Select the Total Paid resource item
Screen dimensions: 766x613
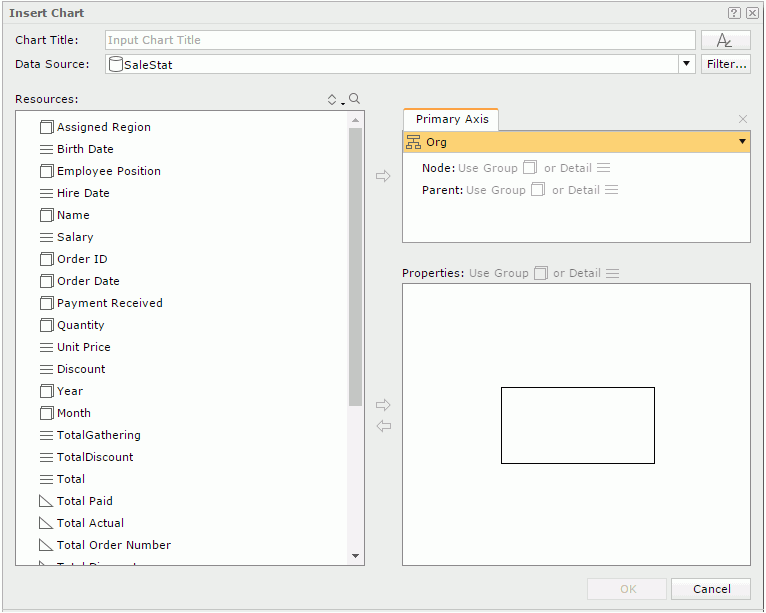click(84, 501)
